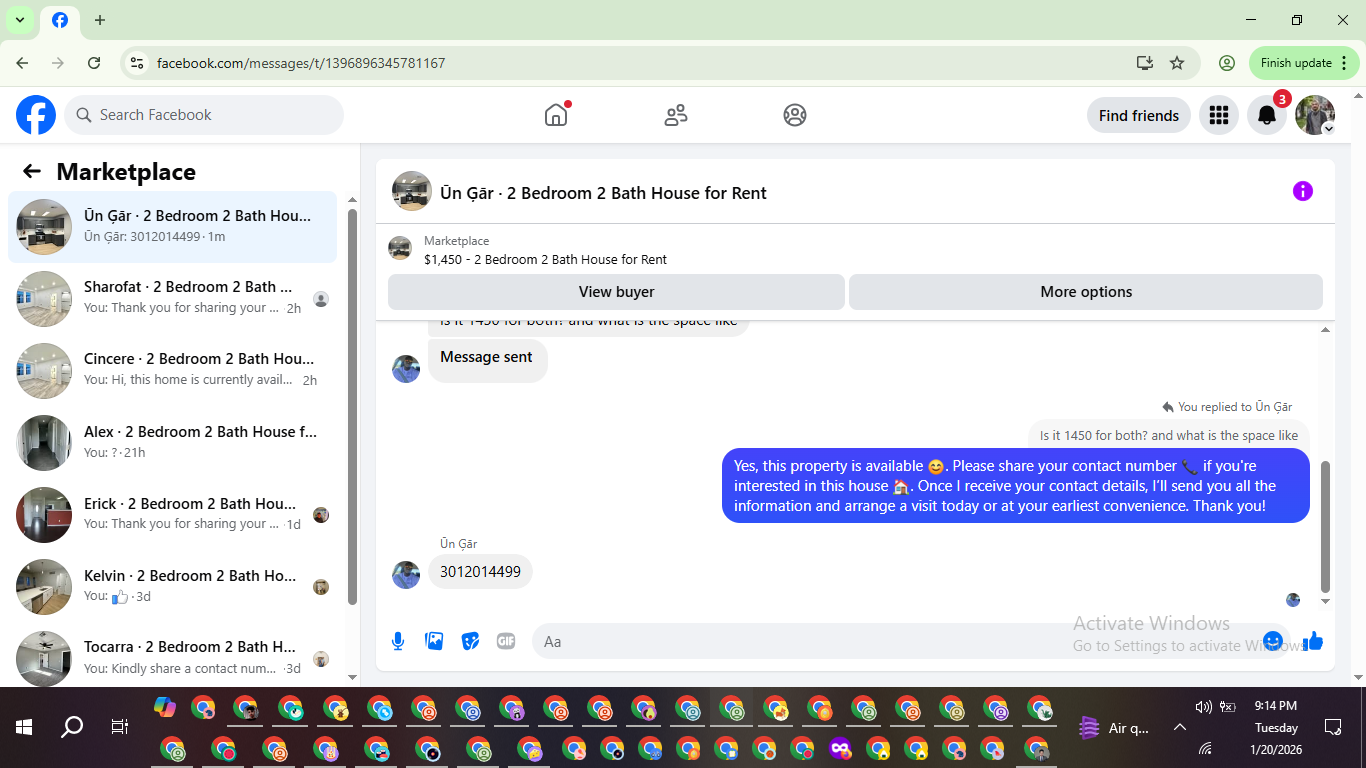Open a new browser tab
Image resolution: width=1366 pixels, height=768 pixels.
[x=100, y=20]
